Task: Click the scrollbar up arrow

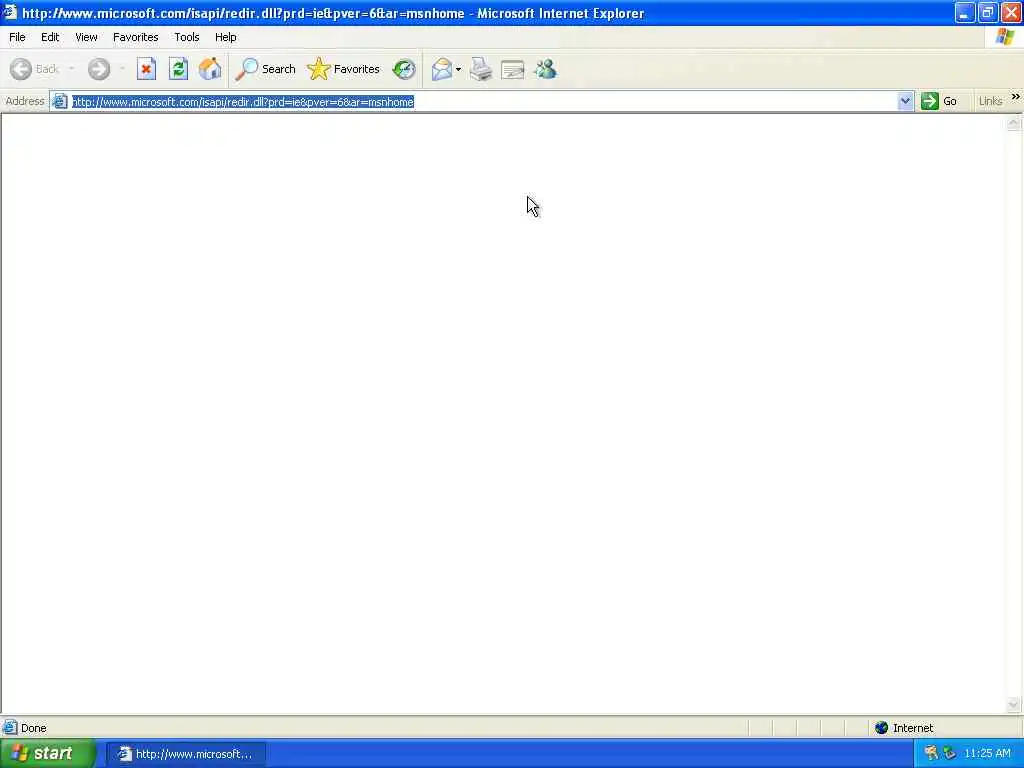Action: (x=1014, y=123)
